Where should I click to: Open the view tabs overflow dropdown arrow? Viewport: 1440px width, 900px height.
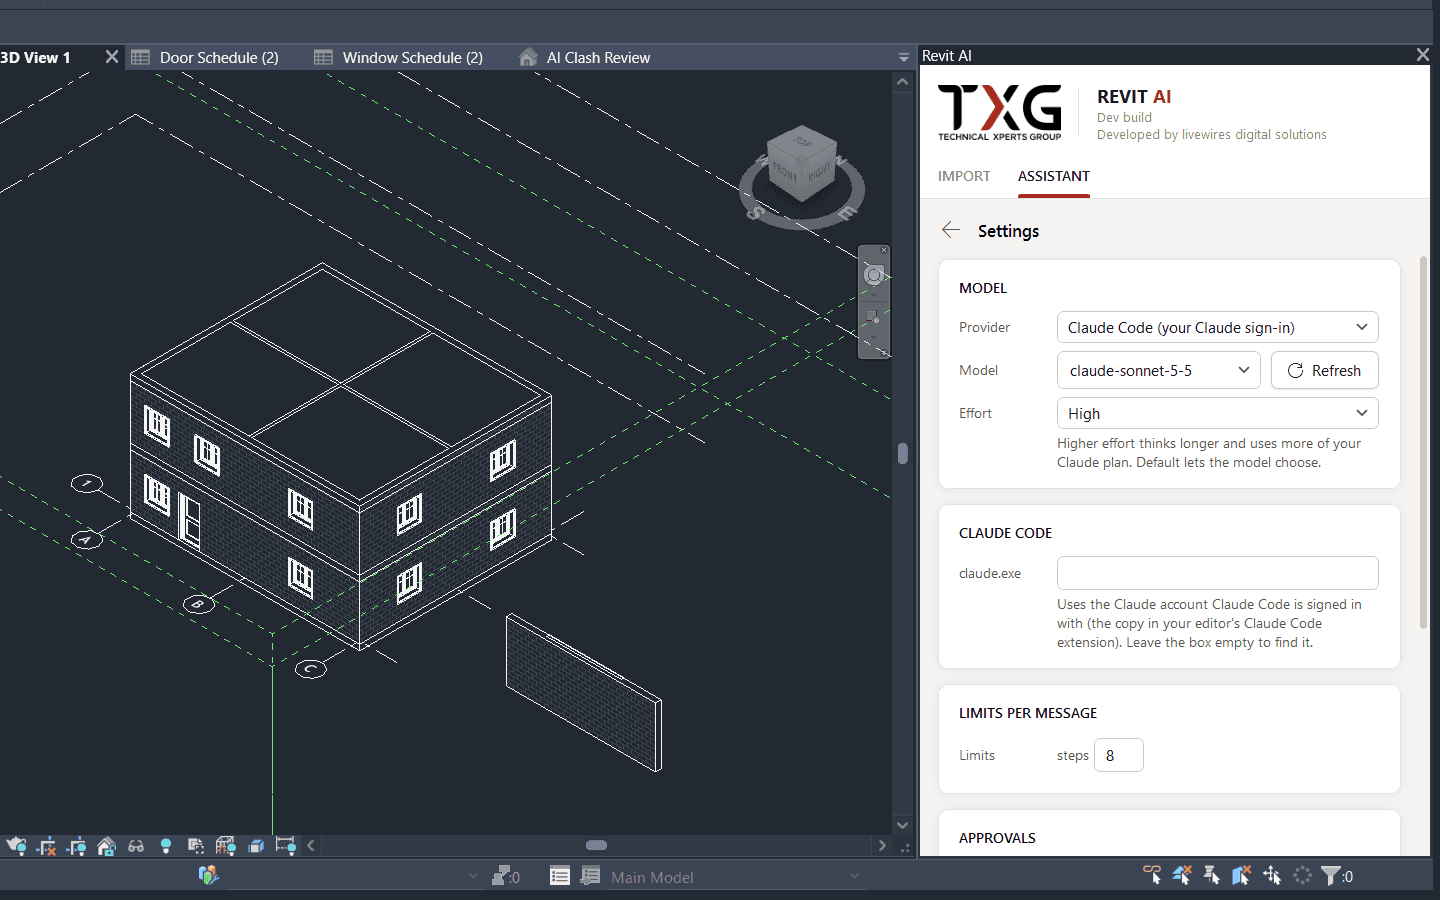[903, 58]
